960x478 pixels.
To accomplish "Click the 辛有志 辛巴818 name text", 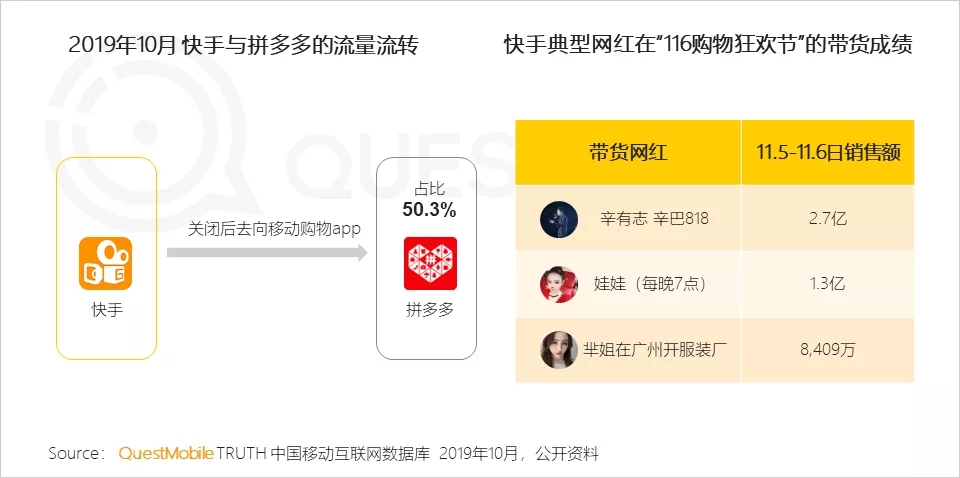I will click(654, 218).
